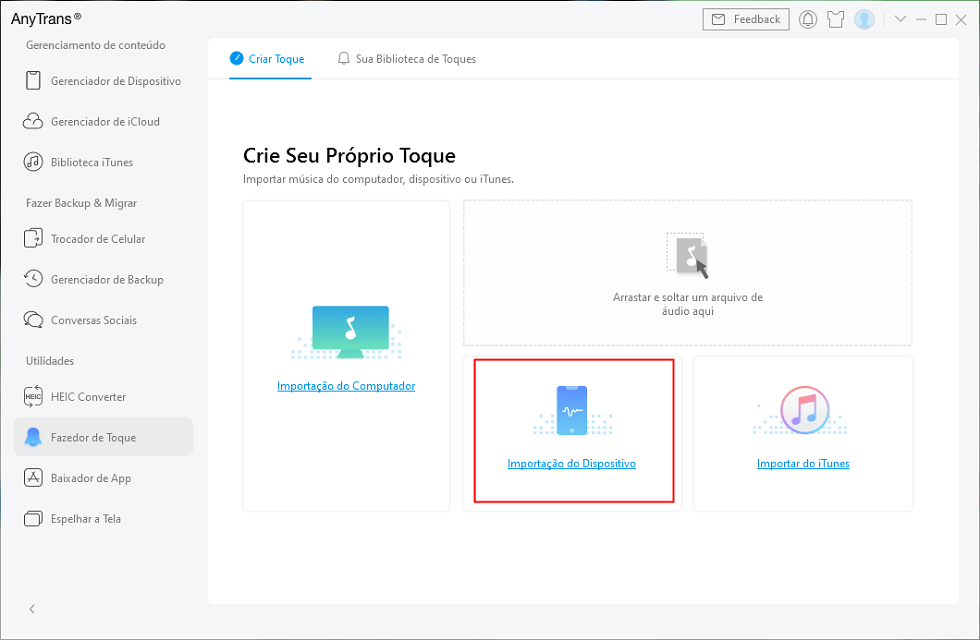Open HEIC Converter menu item
980x640 pixels.
point(103,396)
